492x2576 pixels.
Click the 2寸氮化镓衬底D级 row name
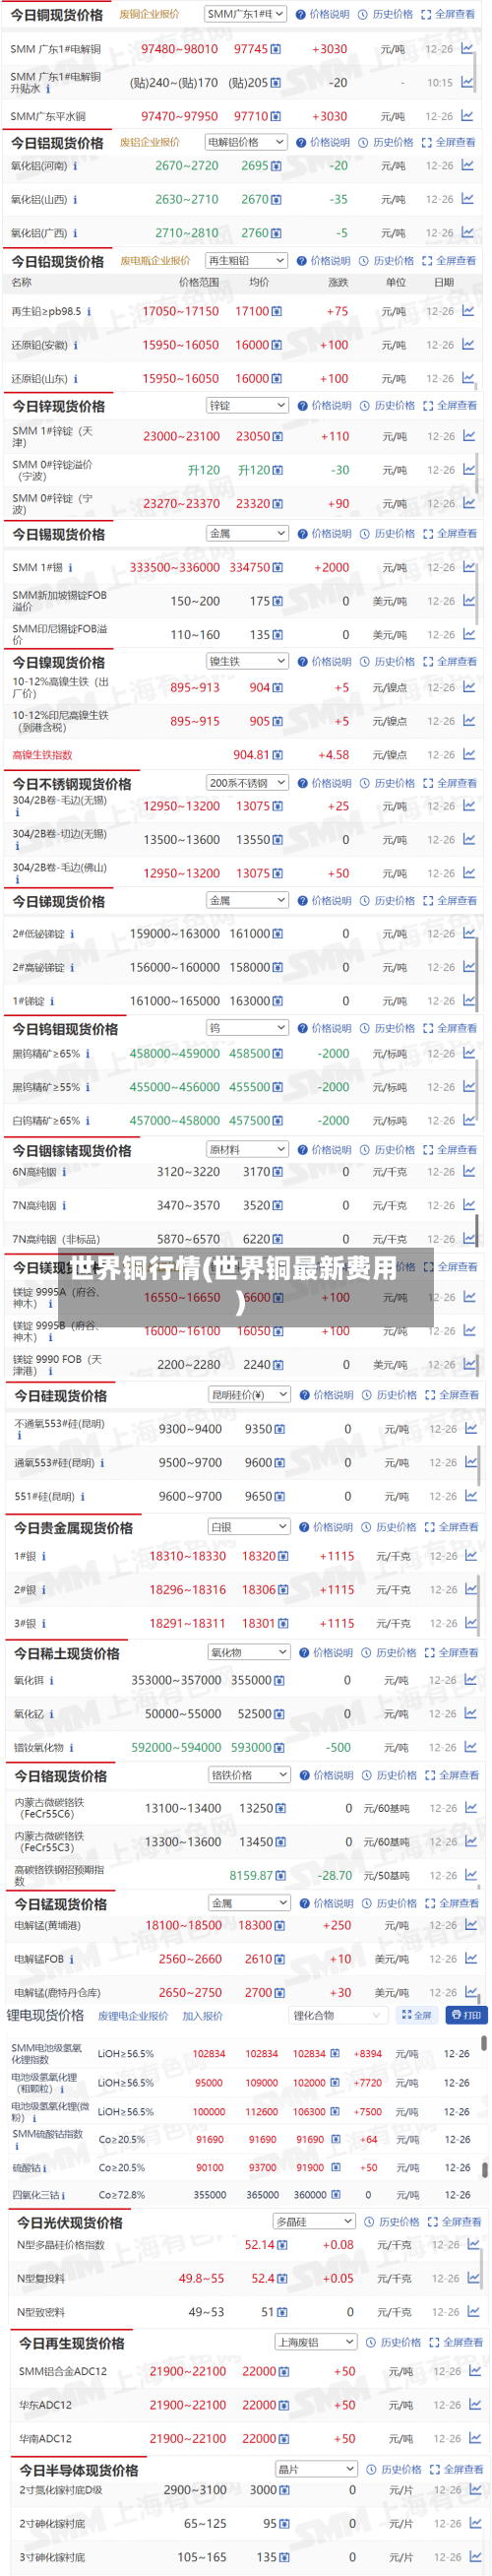click(60, 2489)
